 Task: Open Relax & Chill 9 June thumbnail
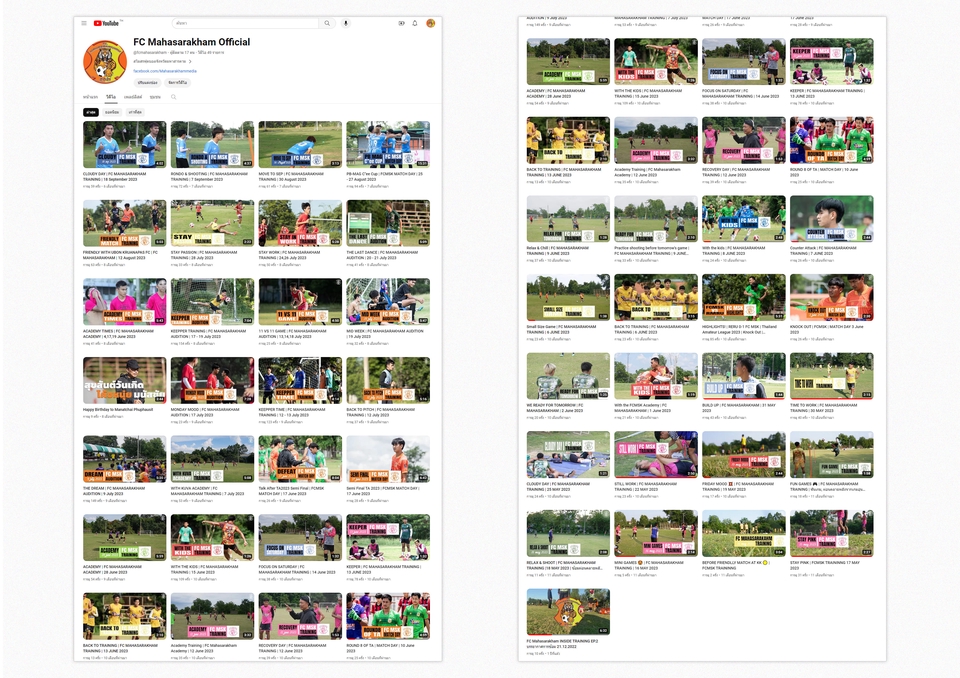click(x=568, y=219)
